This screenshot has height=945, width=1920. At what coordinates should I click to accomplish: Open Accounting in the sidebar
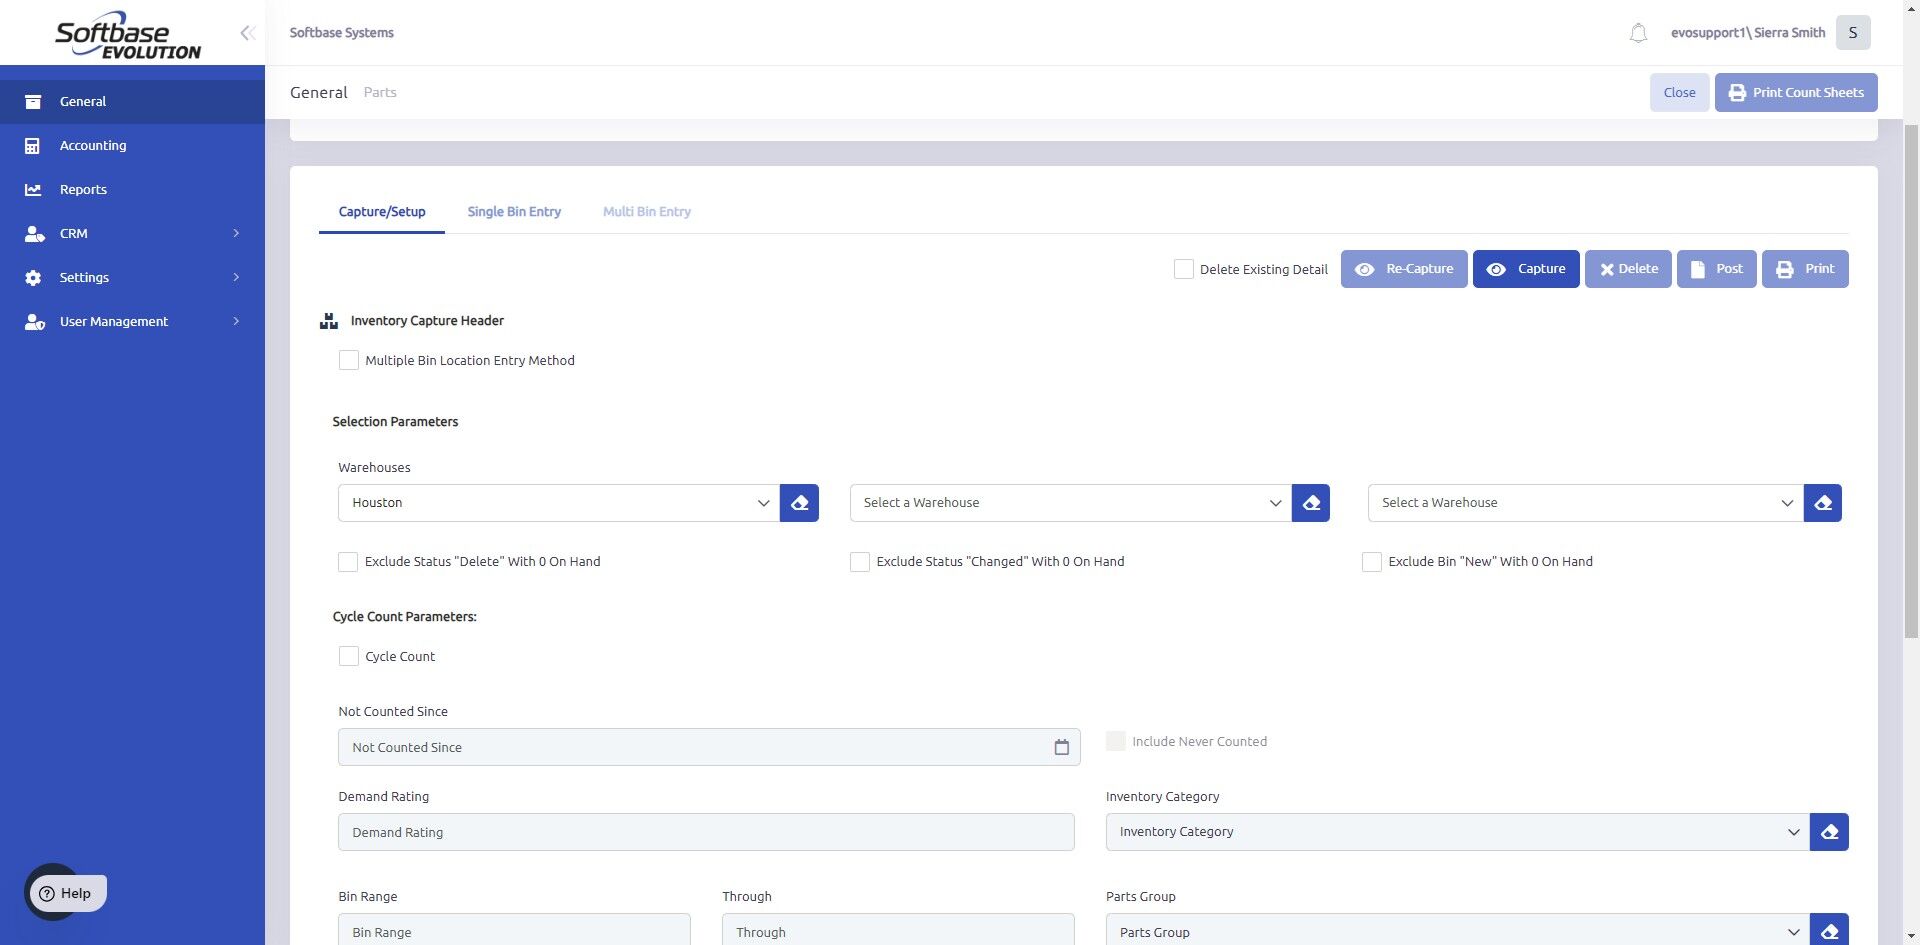click(x=132, y=146)
